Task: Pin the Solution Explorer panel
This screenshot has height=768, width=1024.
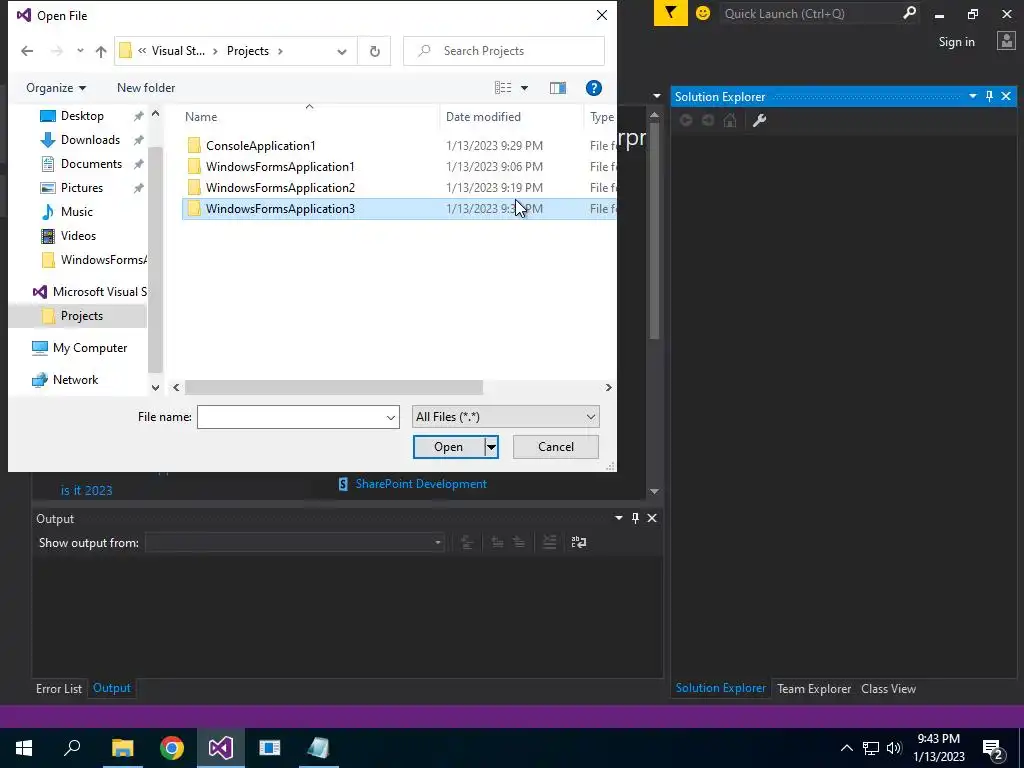Action: [x=989, y=97]
